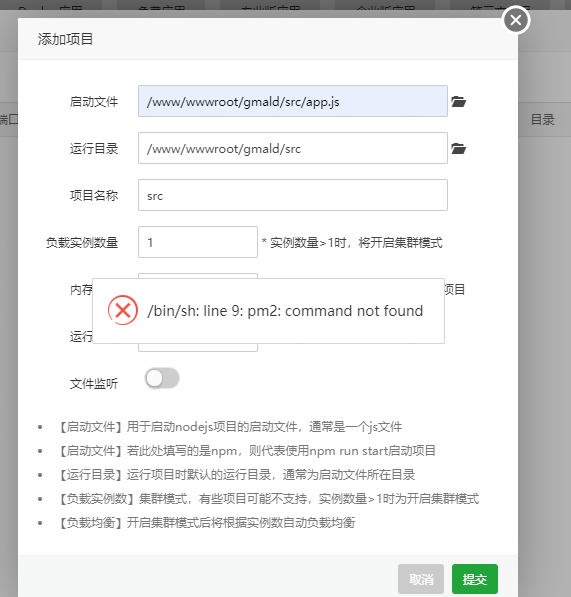The width and height of the screenshot is (571, 597).
Task: Edit the 项目名称 field containing src
Action: [293, 195]
